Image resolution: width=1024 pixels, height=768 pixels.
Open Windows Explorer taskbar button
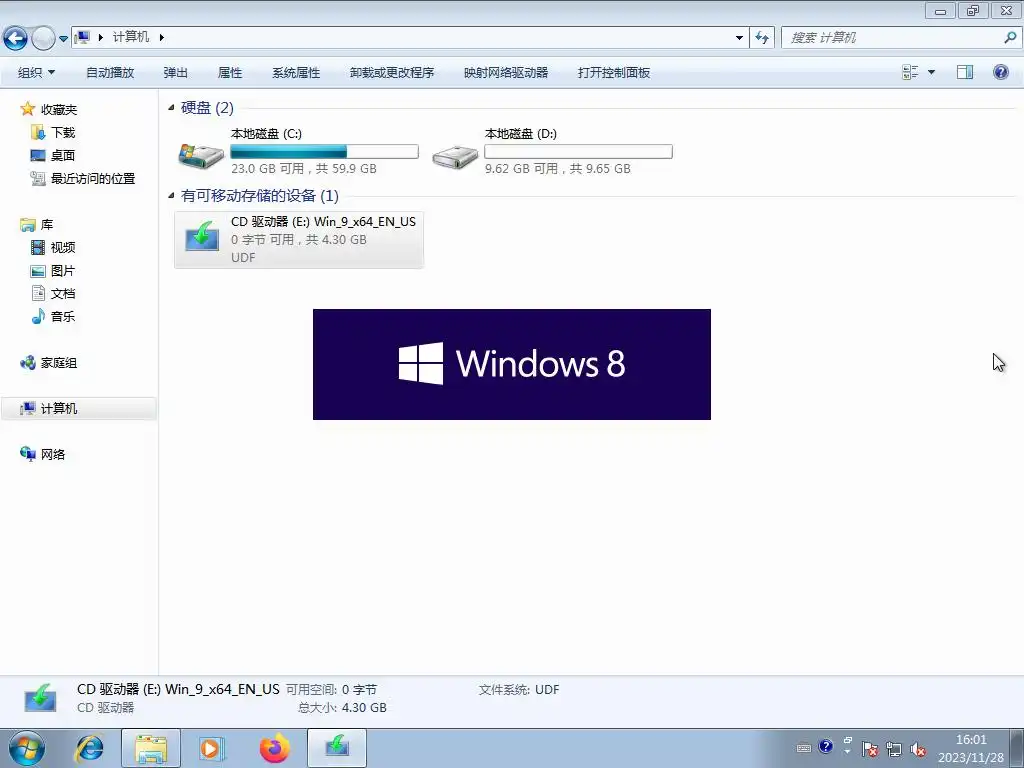tap(151, 748)
